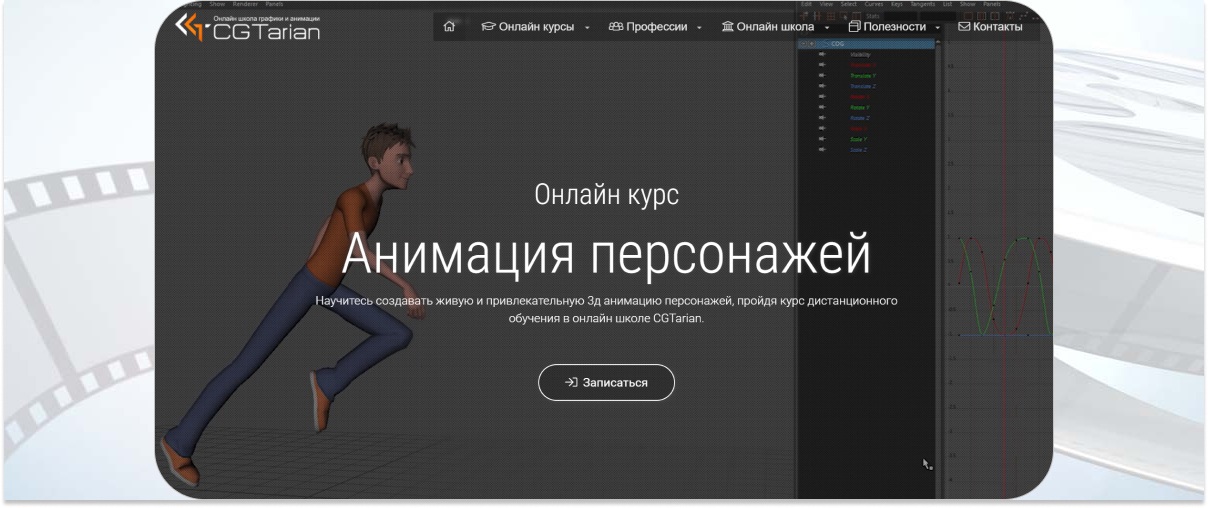
Task: Click the Записаться button
Action: [x=606, y=383]
